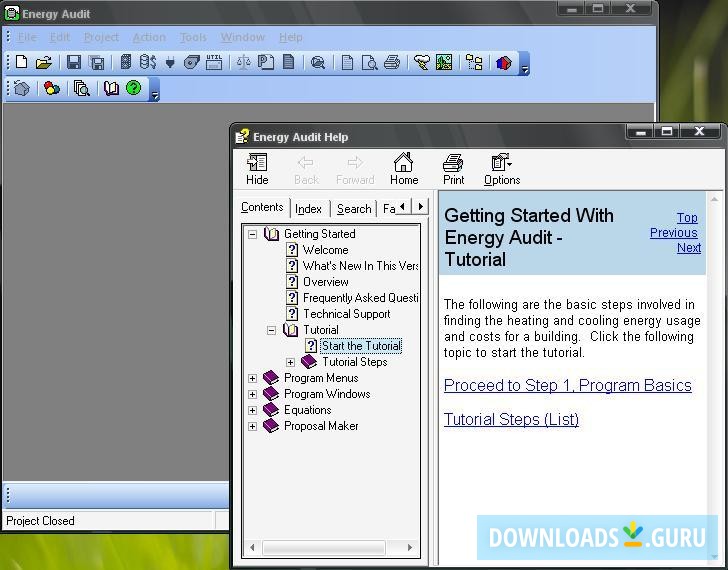Click the help pane's vertical scroll up arrow

tap(714, 199)
